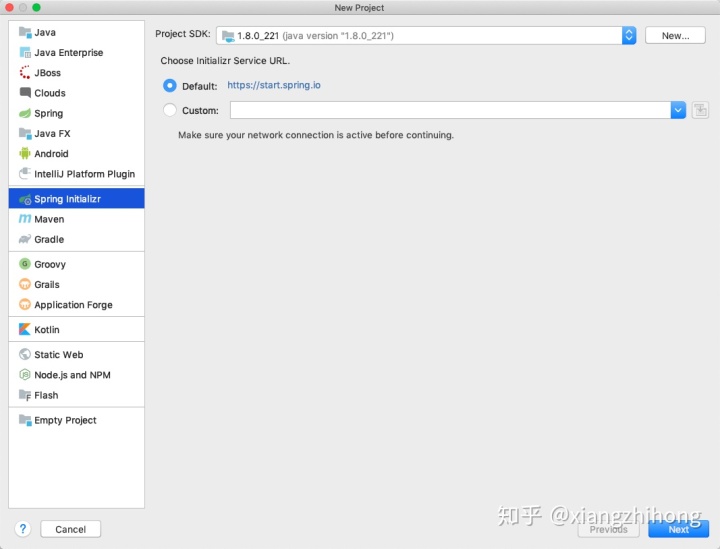
Task: Click the green Spring leaf icon
Action: [25, 113]
